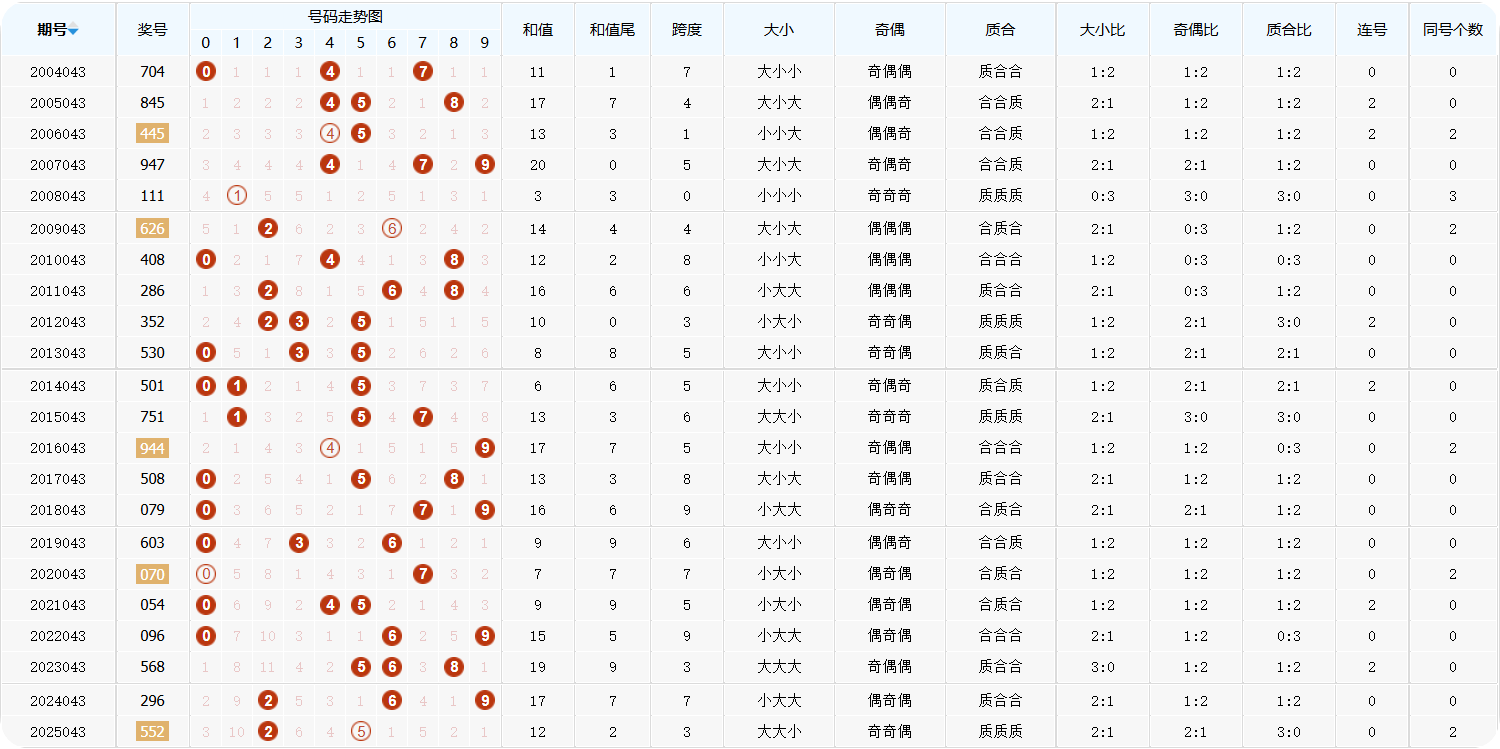Click period number 2004043
Screen dimensions: 1500x749
[58, 72]
